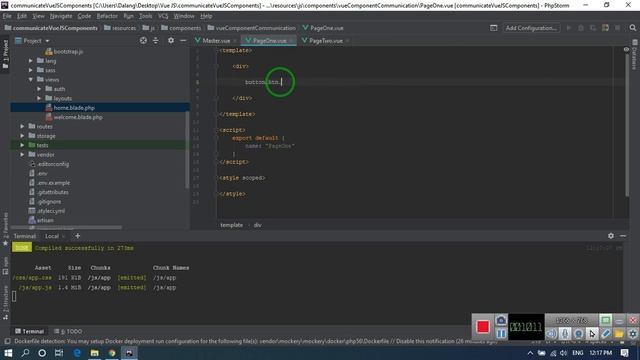This screenshot has height=360, width=640.
Task: Click Project tree horizontal scrollbar
Action: [66, 227]
